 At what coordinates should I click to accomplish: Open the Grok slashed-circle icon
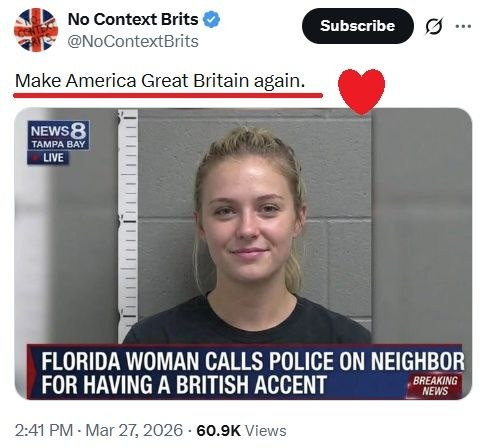tap(434, 26)
